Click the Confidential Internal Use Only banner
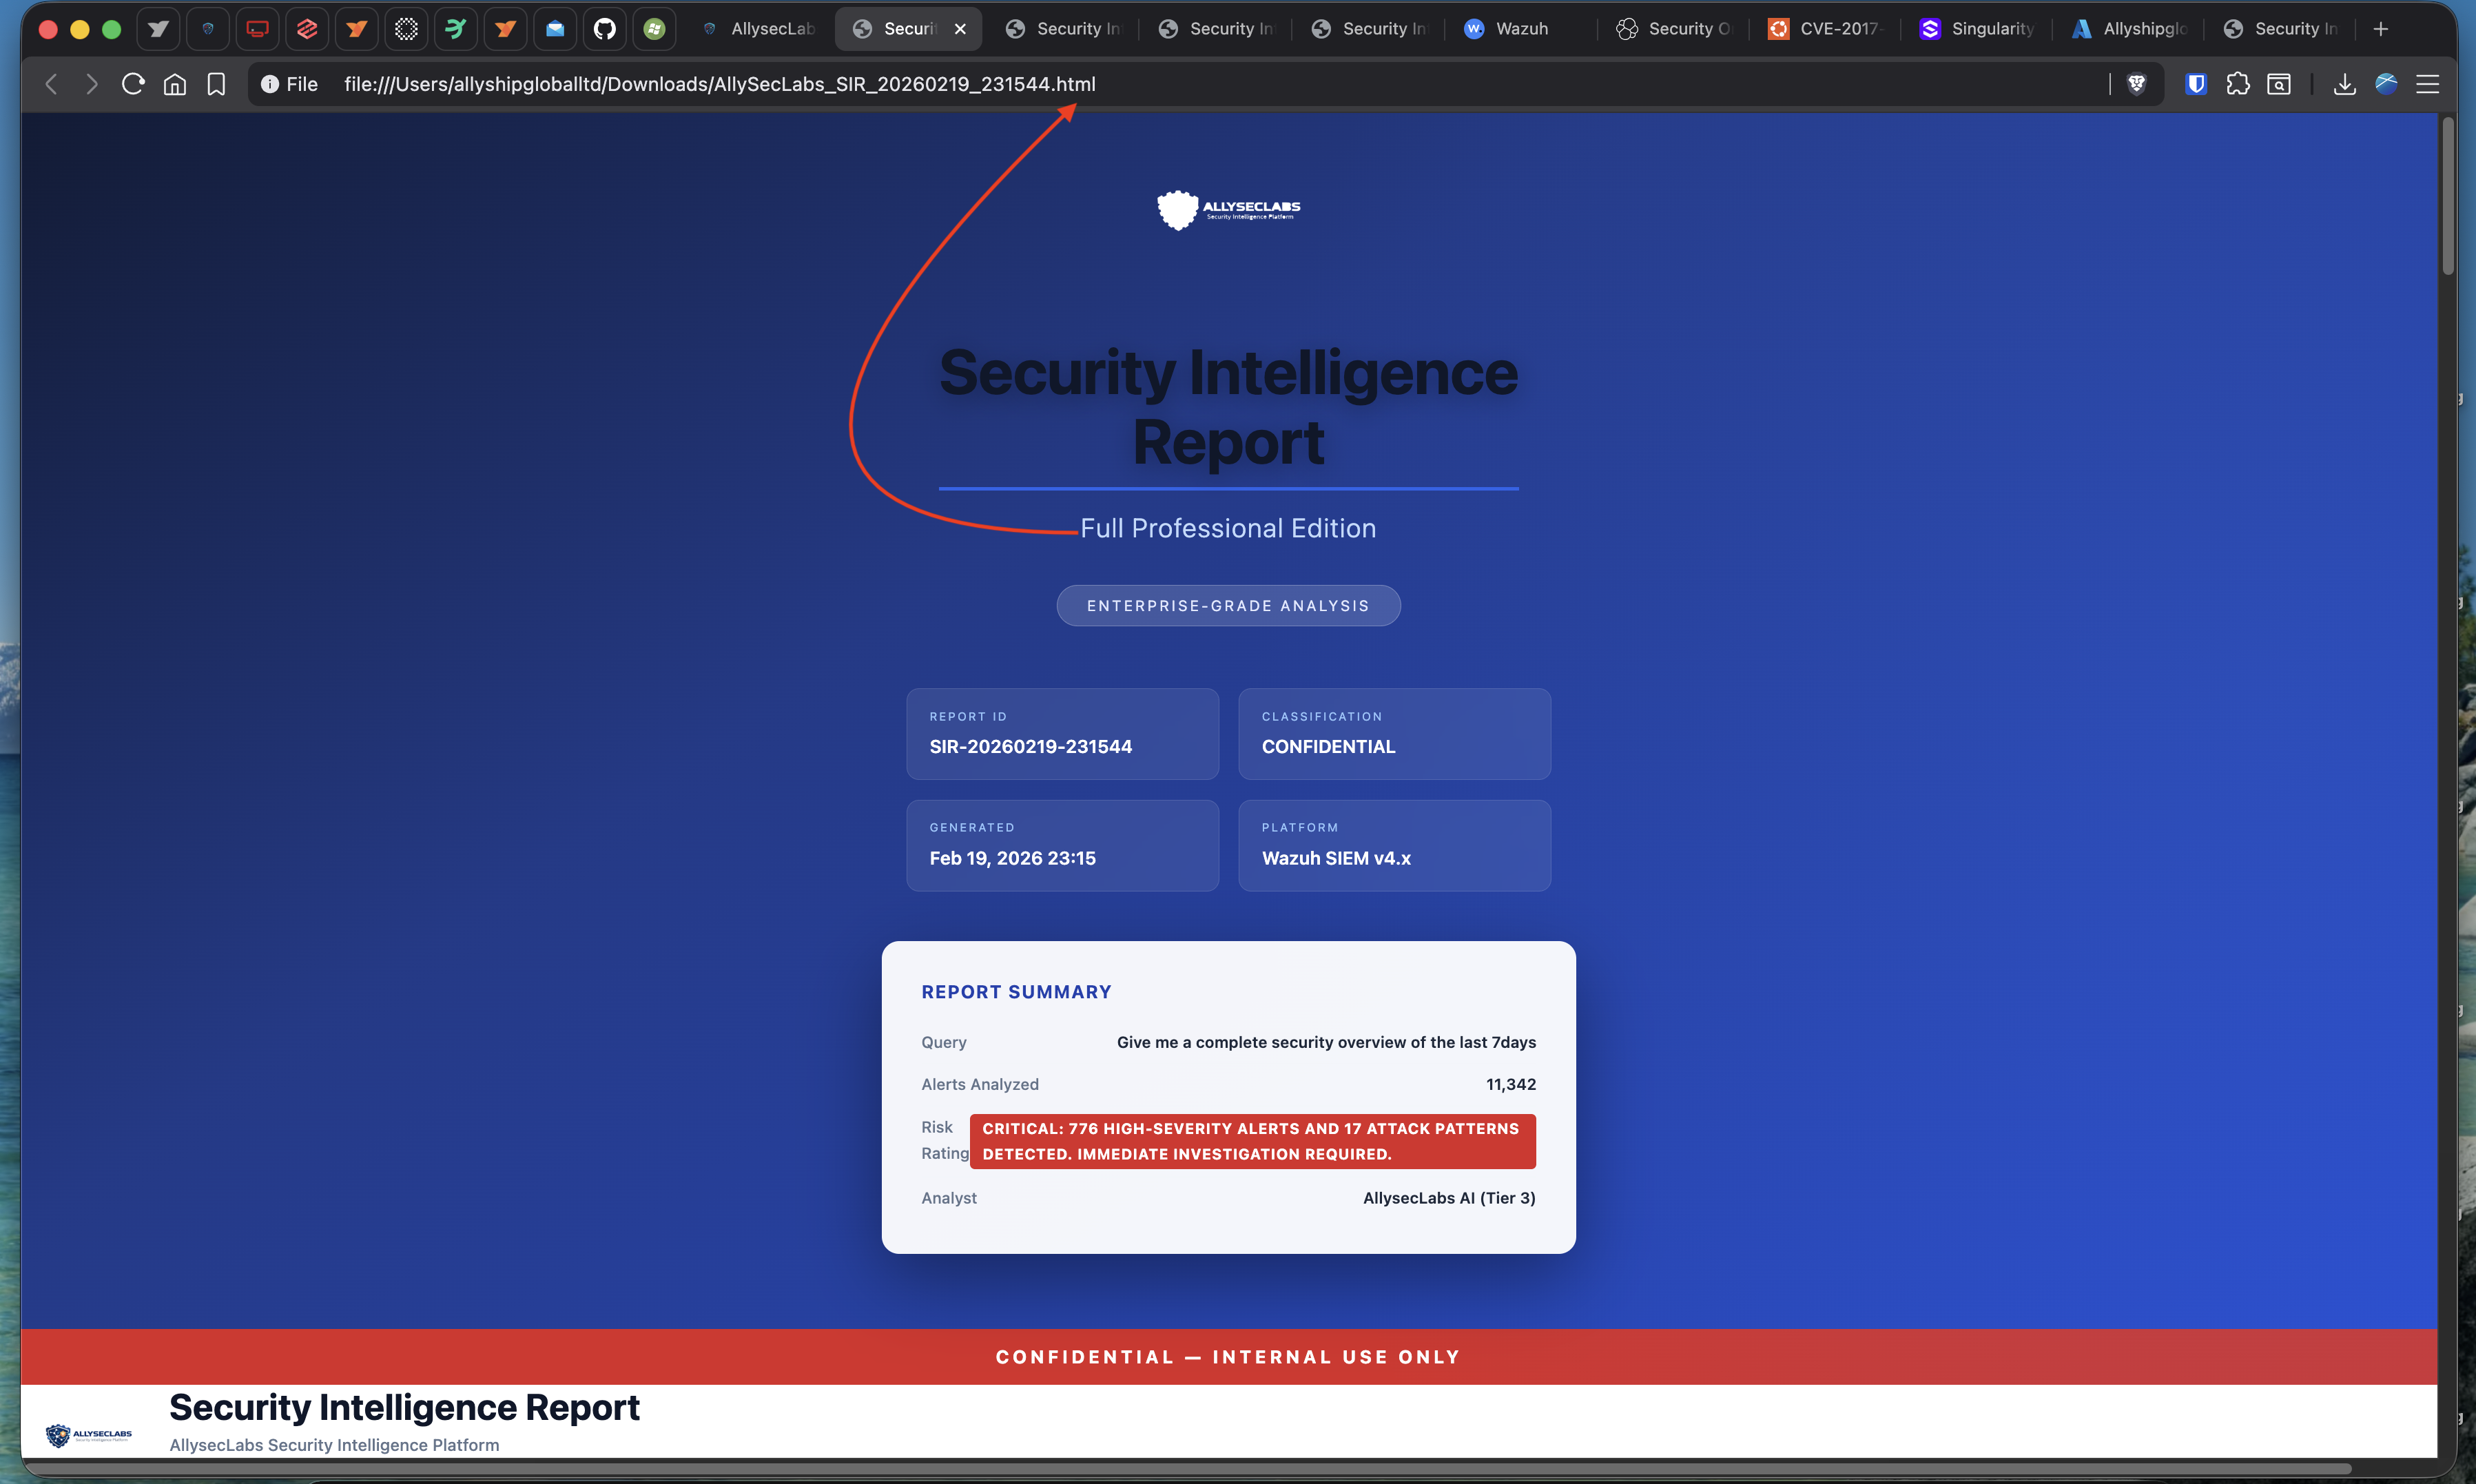The height and width of the screenshot is (1484, 2476). tap(1228, 1357)
